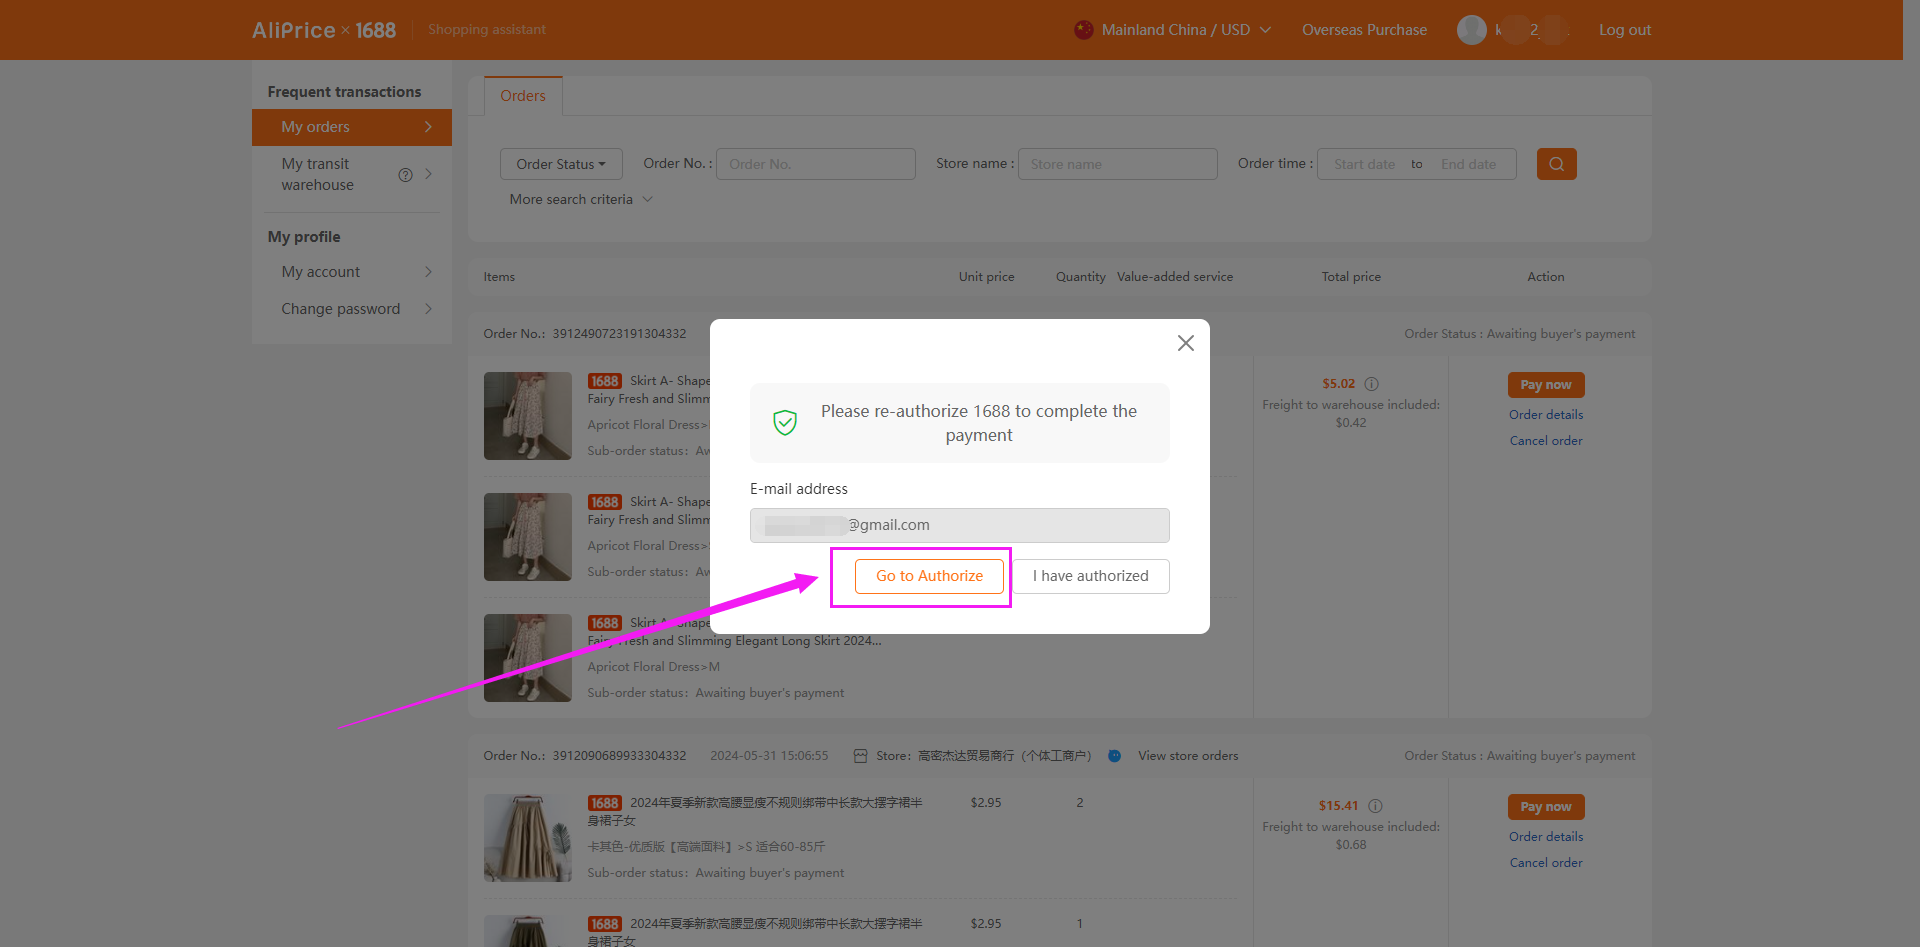The height and width of the screenshot is (947, 1920).
Task: Click the Store name input field
Action: (x=1117, y=164)
